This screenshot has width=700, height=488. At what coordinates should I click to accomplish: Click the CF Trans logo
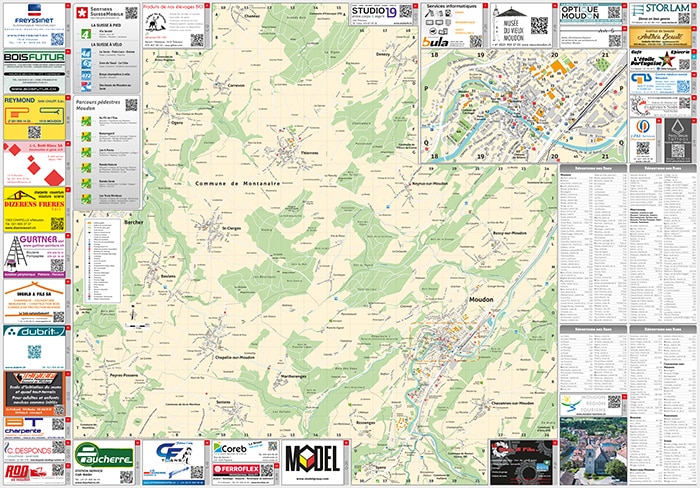tap(174, 455)
